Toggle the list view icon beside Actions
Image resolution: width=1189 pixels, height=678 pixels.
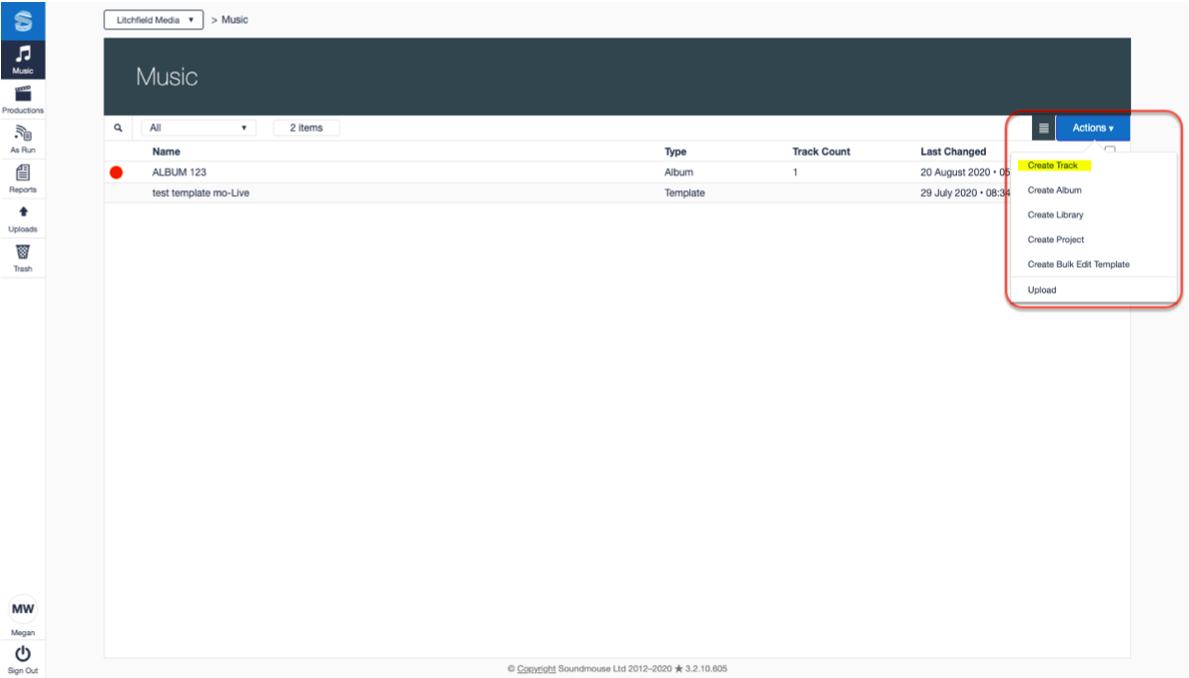coord(1043,128)
